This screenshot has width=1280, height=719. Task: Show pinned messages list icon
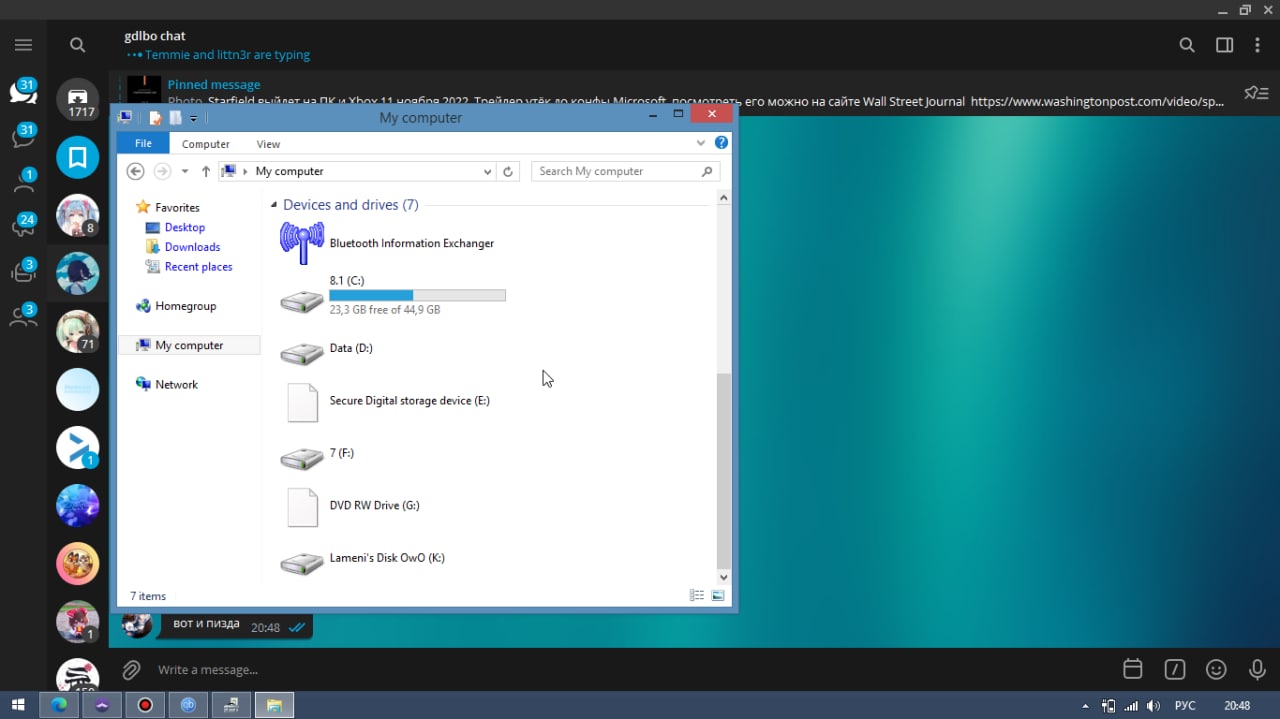click(x=1256, y=93)
